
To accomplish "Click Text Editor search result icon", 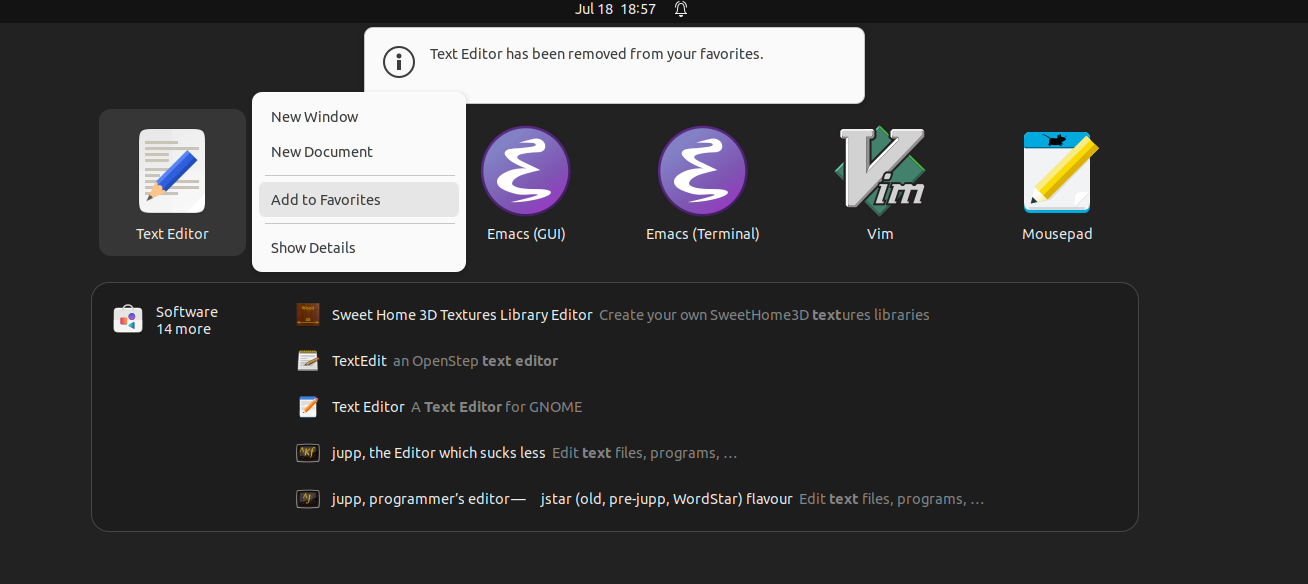I will (x=308, y=407).
